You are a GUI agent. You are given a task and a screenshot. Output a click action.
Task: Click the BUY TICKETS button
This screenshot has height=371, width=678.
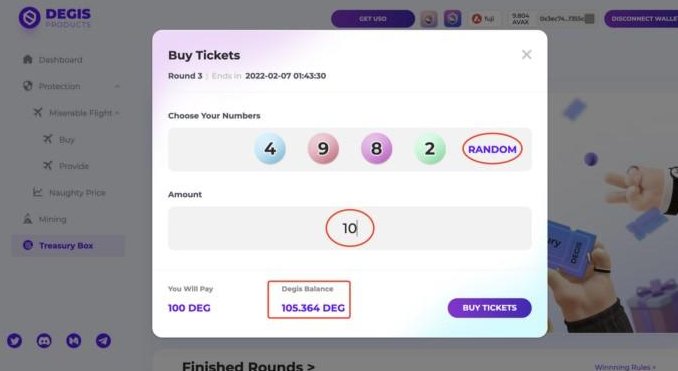coord(489,308)
